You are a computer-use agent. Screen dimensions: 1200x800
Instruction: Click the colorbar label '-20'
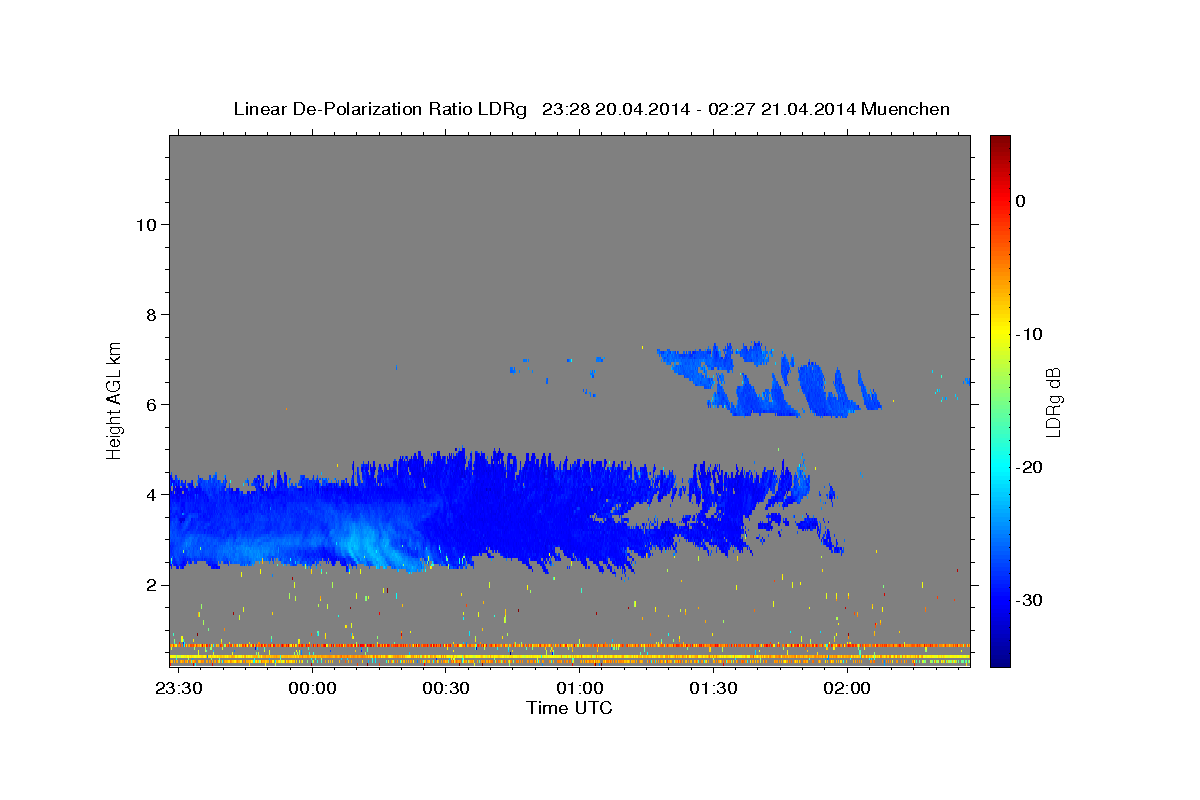click(1029, 467)
